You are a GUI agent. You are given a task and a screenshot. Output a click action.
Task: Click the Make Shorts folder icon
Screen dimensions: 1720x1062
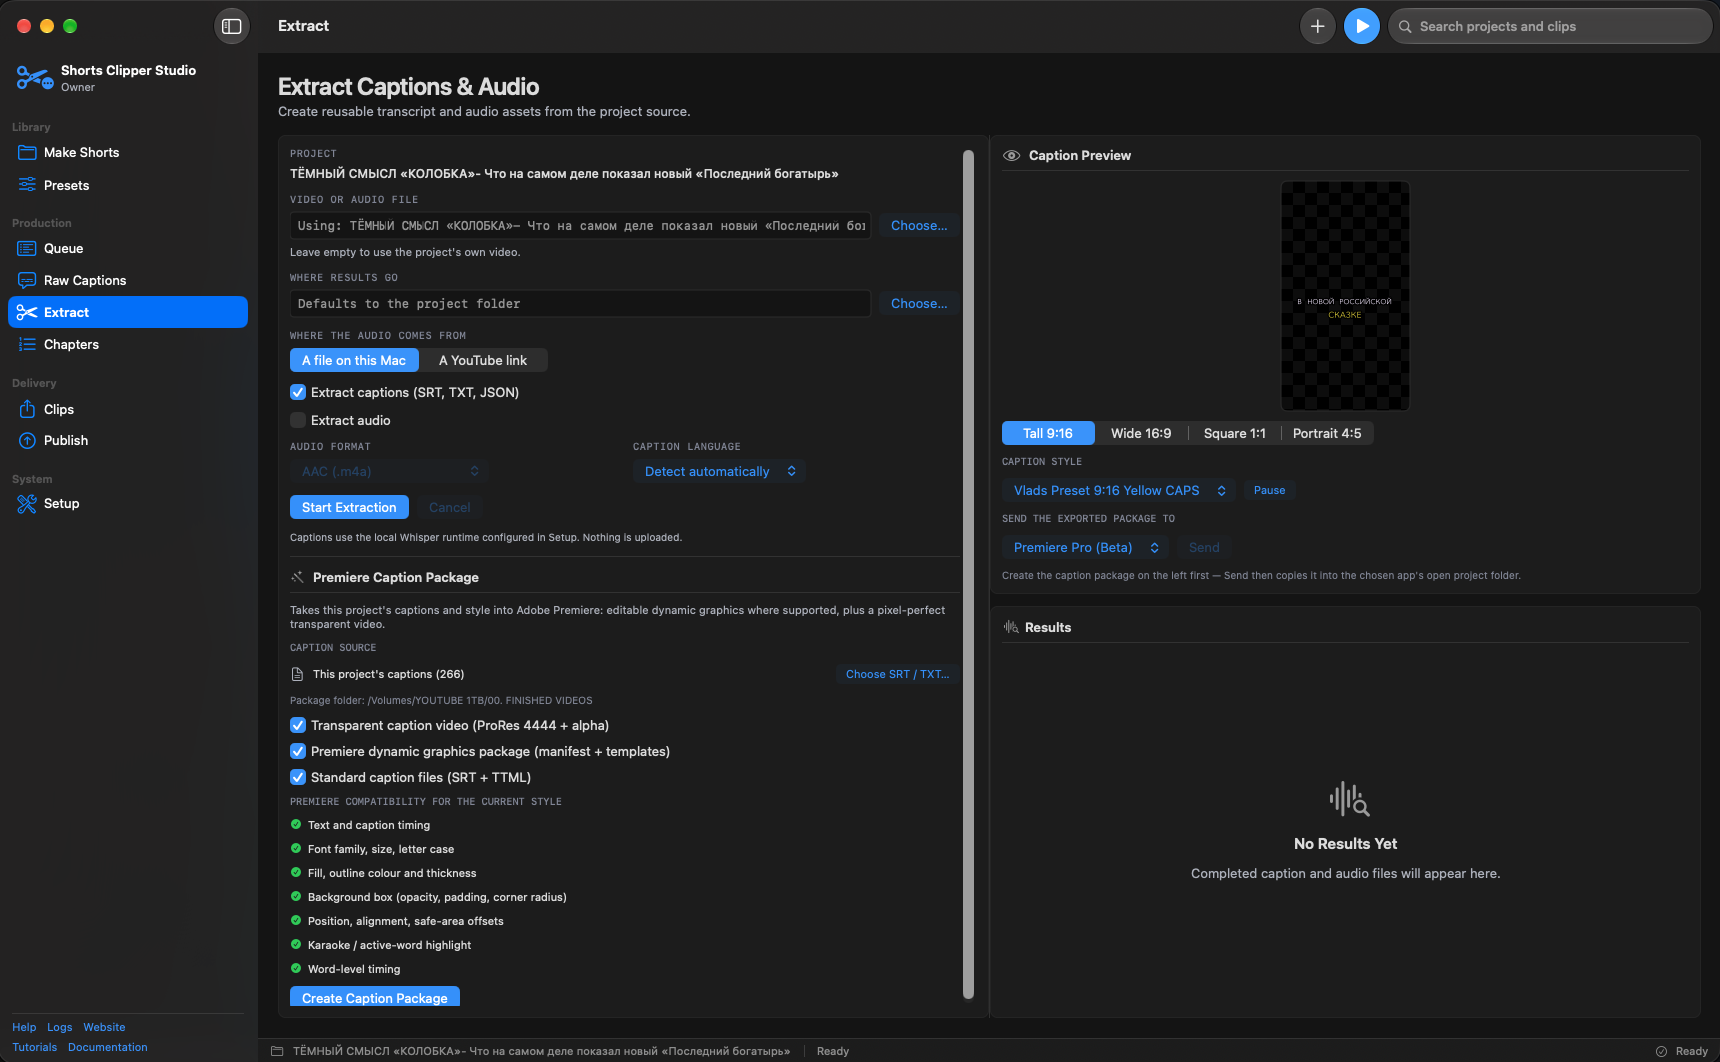(27, 153)
